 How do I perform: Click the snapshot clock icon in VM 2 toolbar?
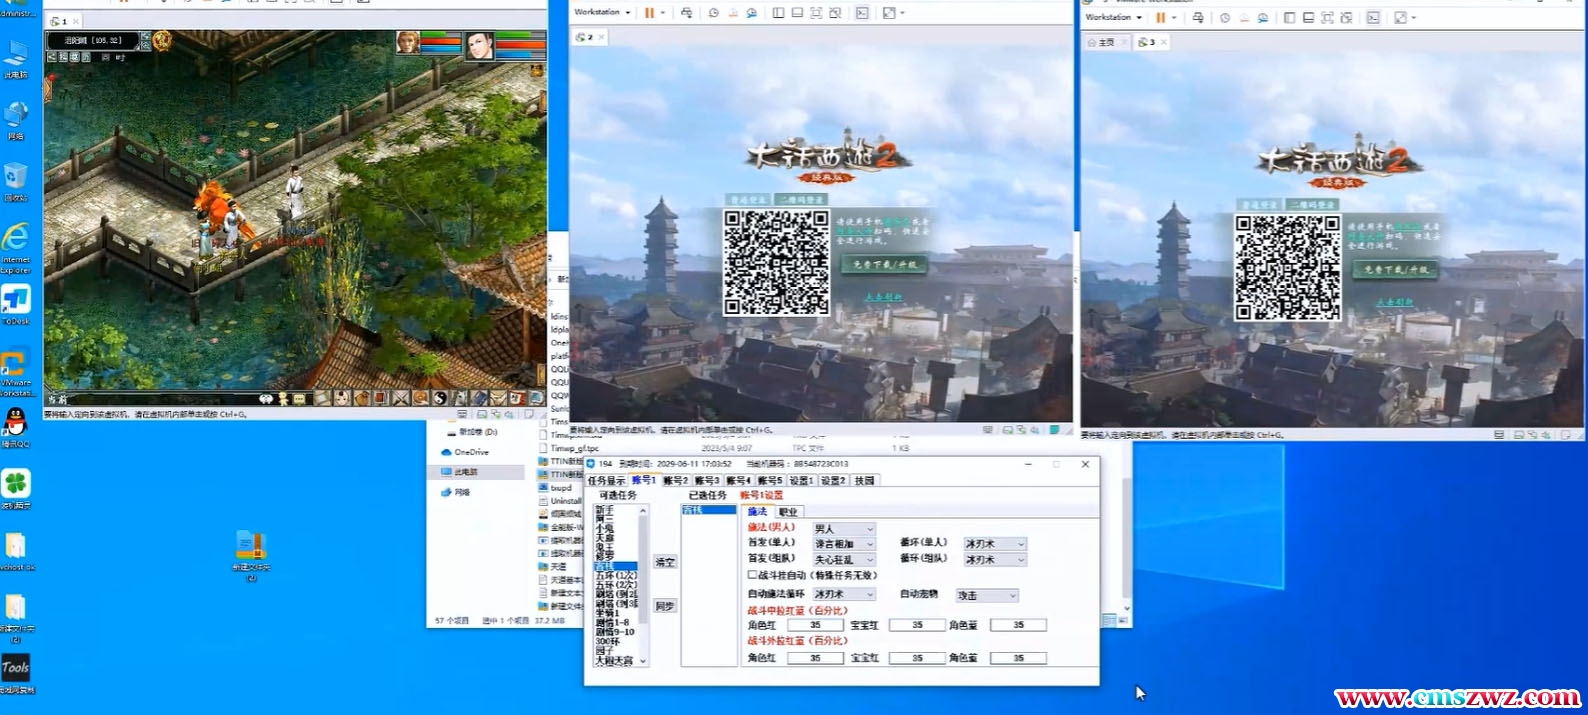click(713, 13)
